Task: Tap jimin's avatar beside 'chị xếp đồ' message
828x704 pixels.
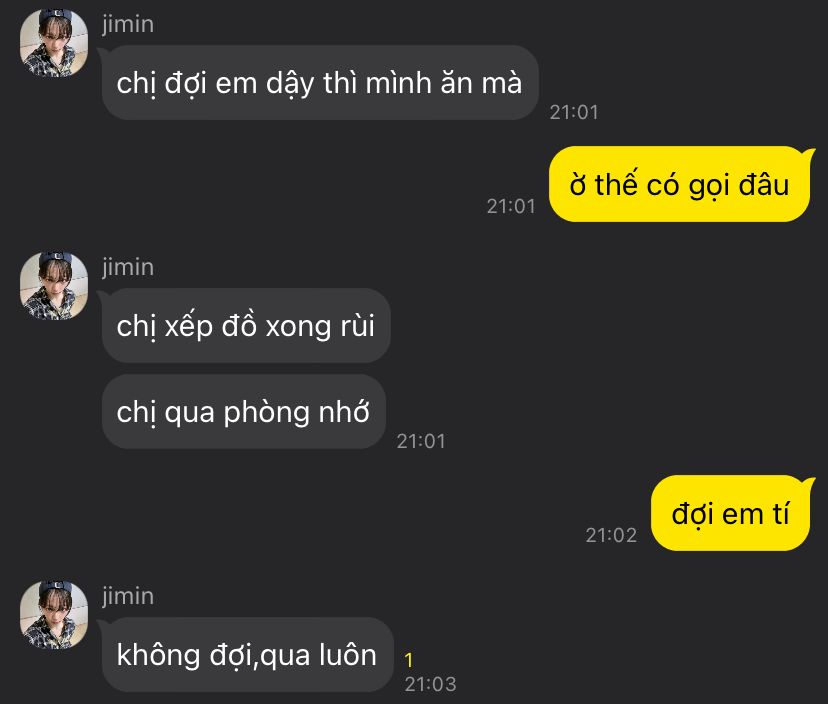Action: click(54, 286)
